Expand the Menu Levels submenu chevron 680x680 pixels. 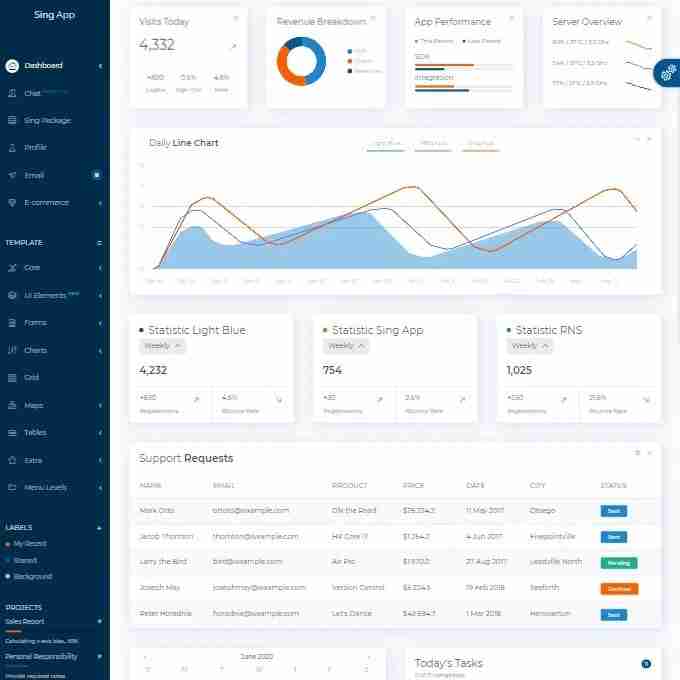tap(100, 488)
